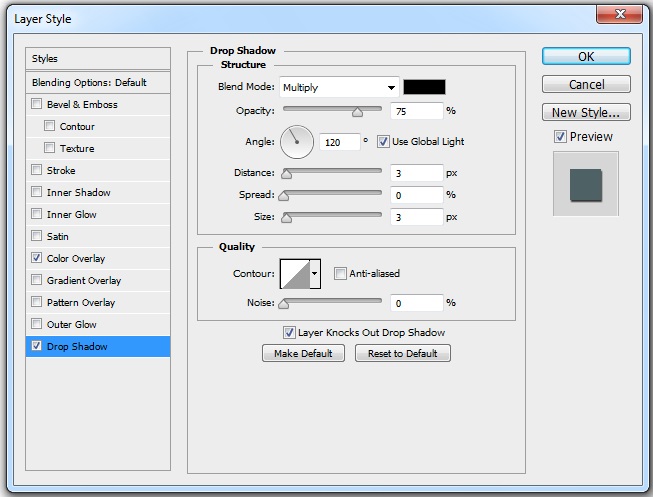This screenshot has width=653, height=497.
Task: Tick the Contour sub-option checkbox
Action: (49, 125)
